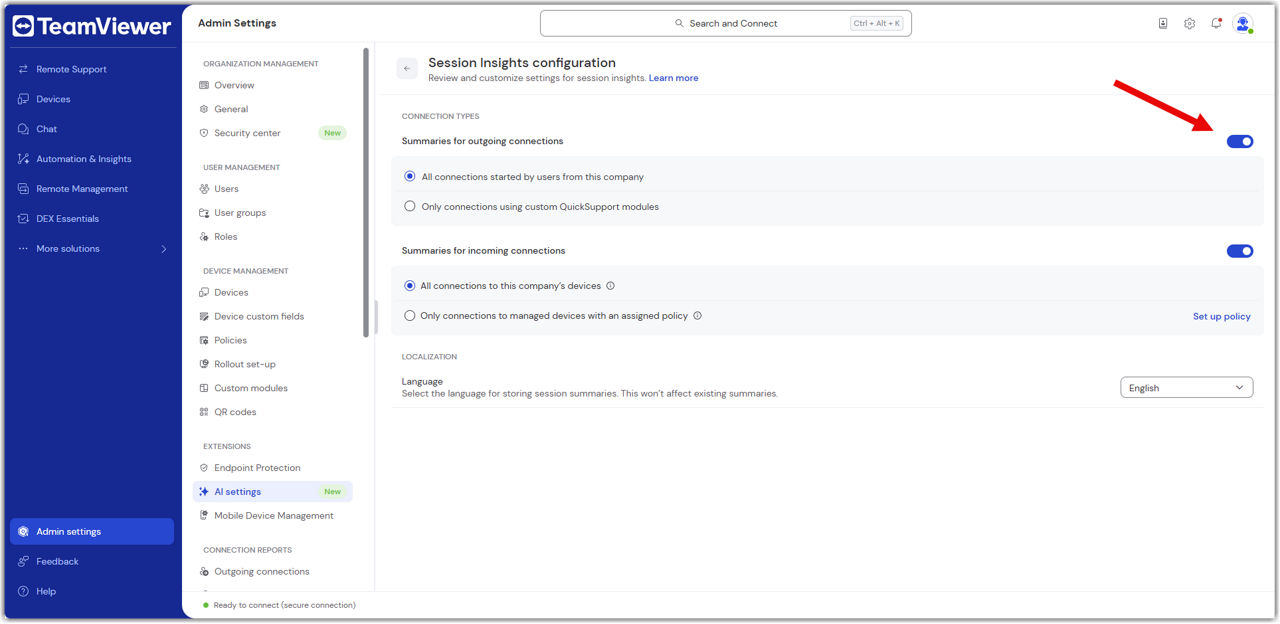
Task: Click the Outgoing connections report icon
Action: point(204,572)
